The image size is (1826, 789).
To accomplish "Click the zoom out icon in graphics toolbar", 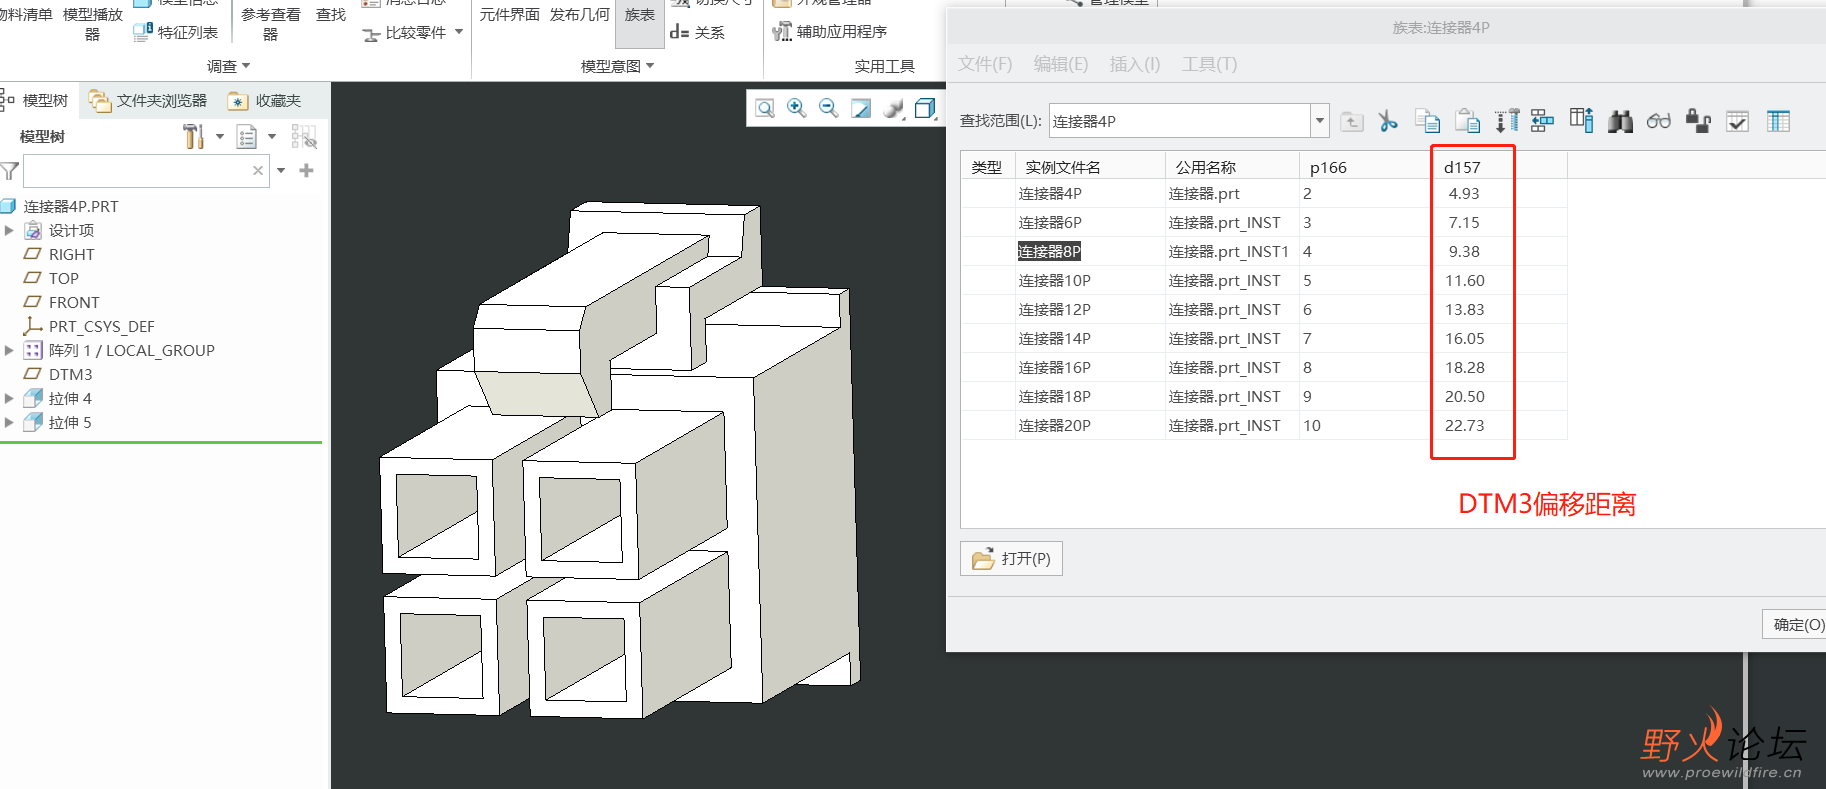I will [x=829, y=108].
